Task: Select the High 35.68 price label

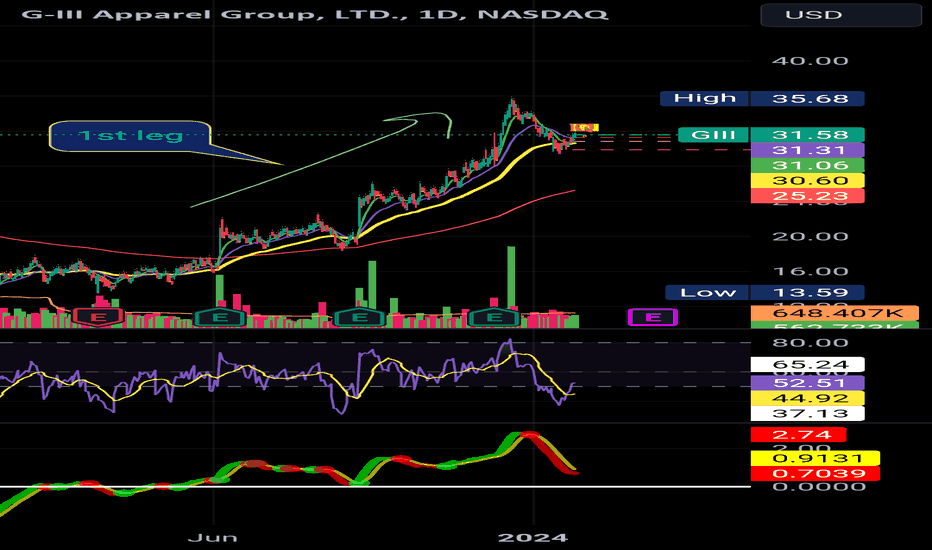Action: click(x=762, y=99)
